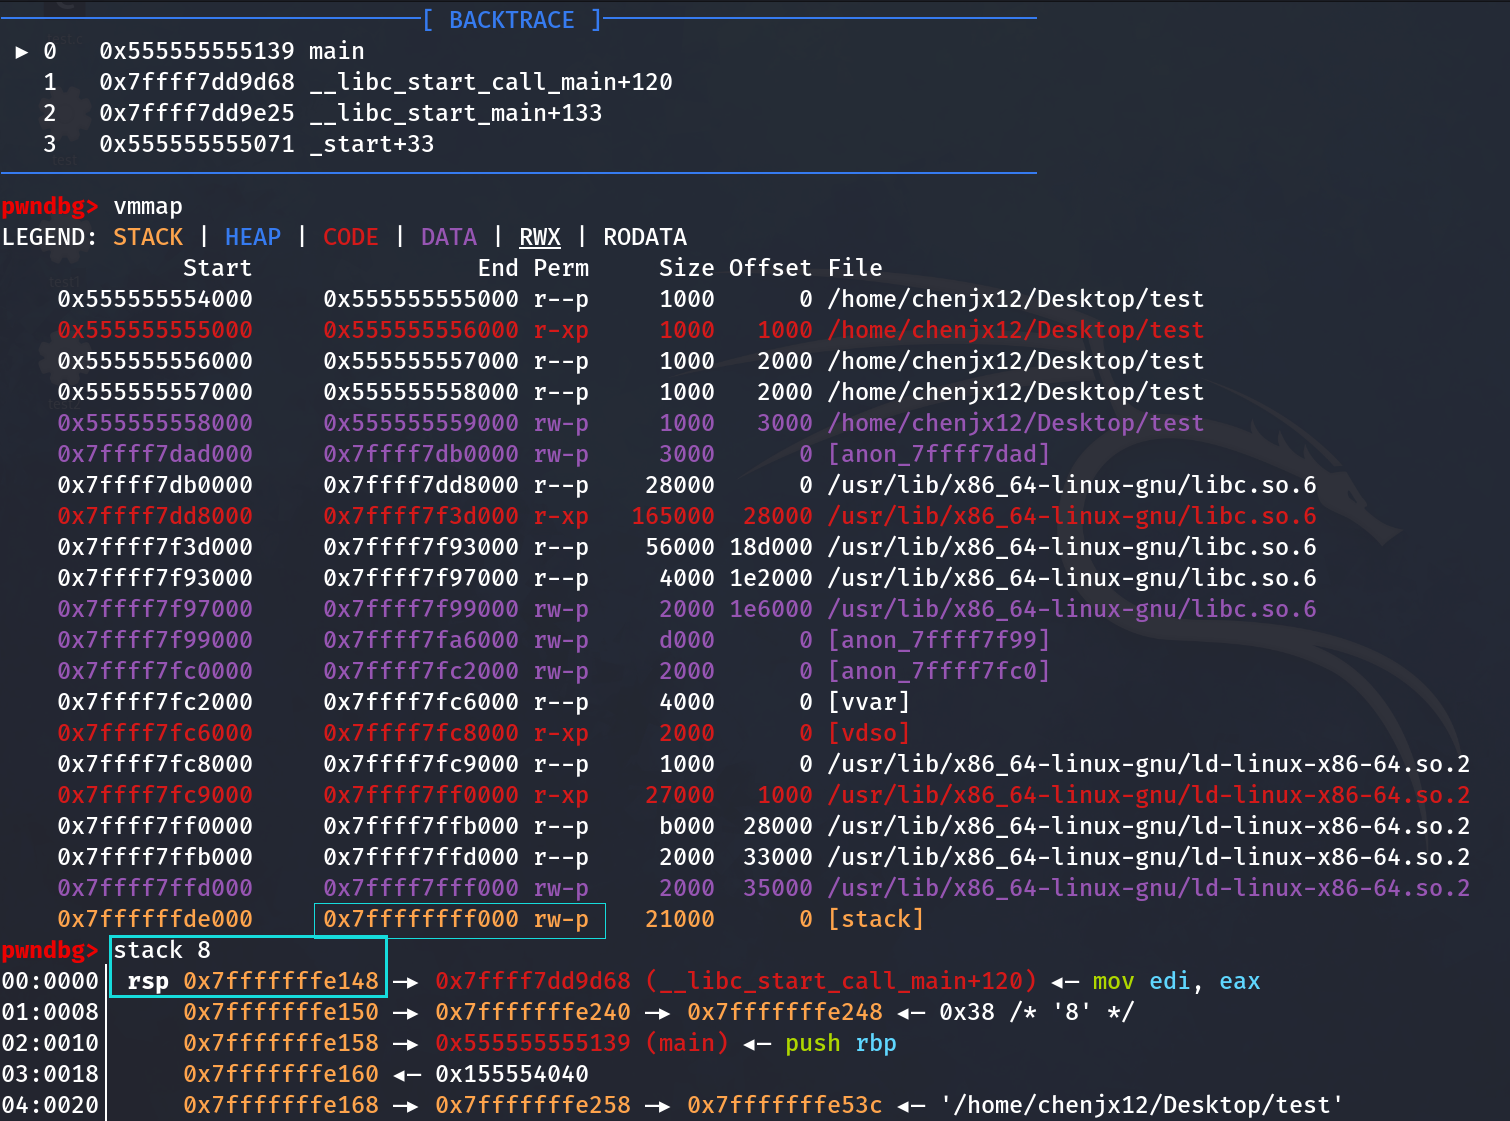Click the vmmap command text

click(148, 206)
